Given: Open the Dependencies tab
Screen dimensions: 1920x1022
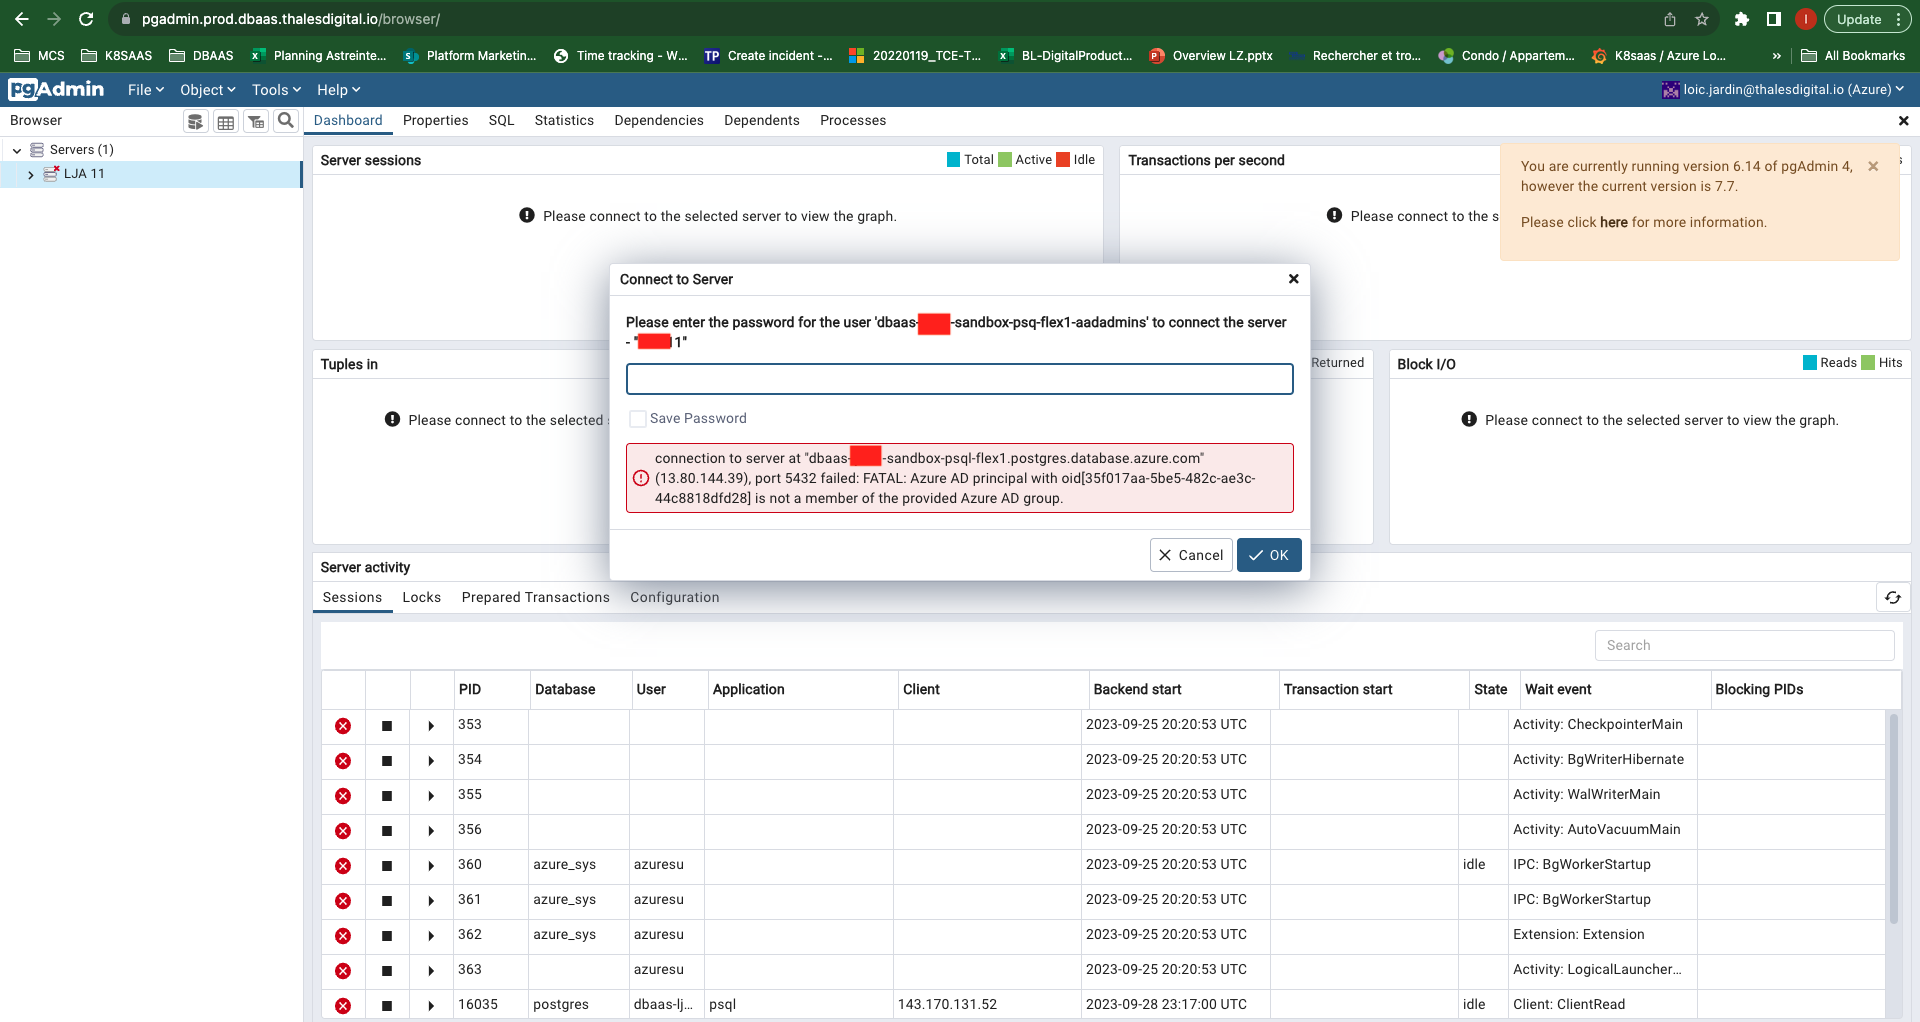Looking at the screenshot, I should click(x=659, y=120).
